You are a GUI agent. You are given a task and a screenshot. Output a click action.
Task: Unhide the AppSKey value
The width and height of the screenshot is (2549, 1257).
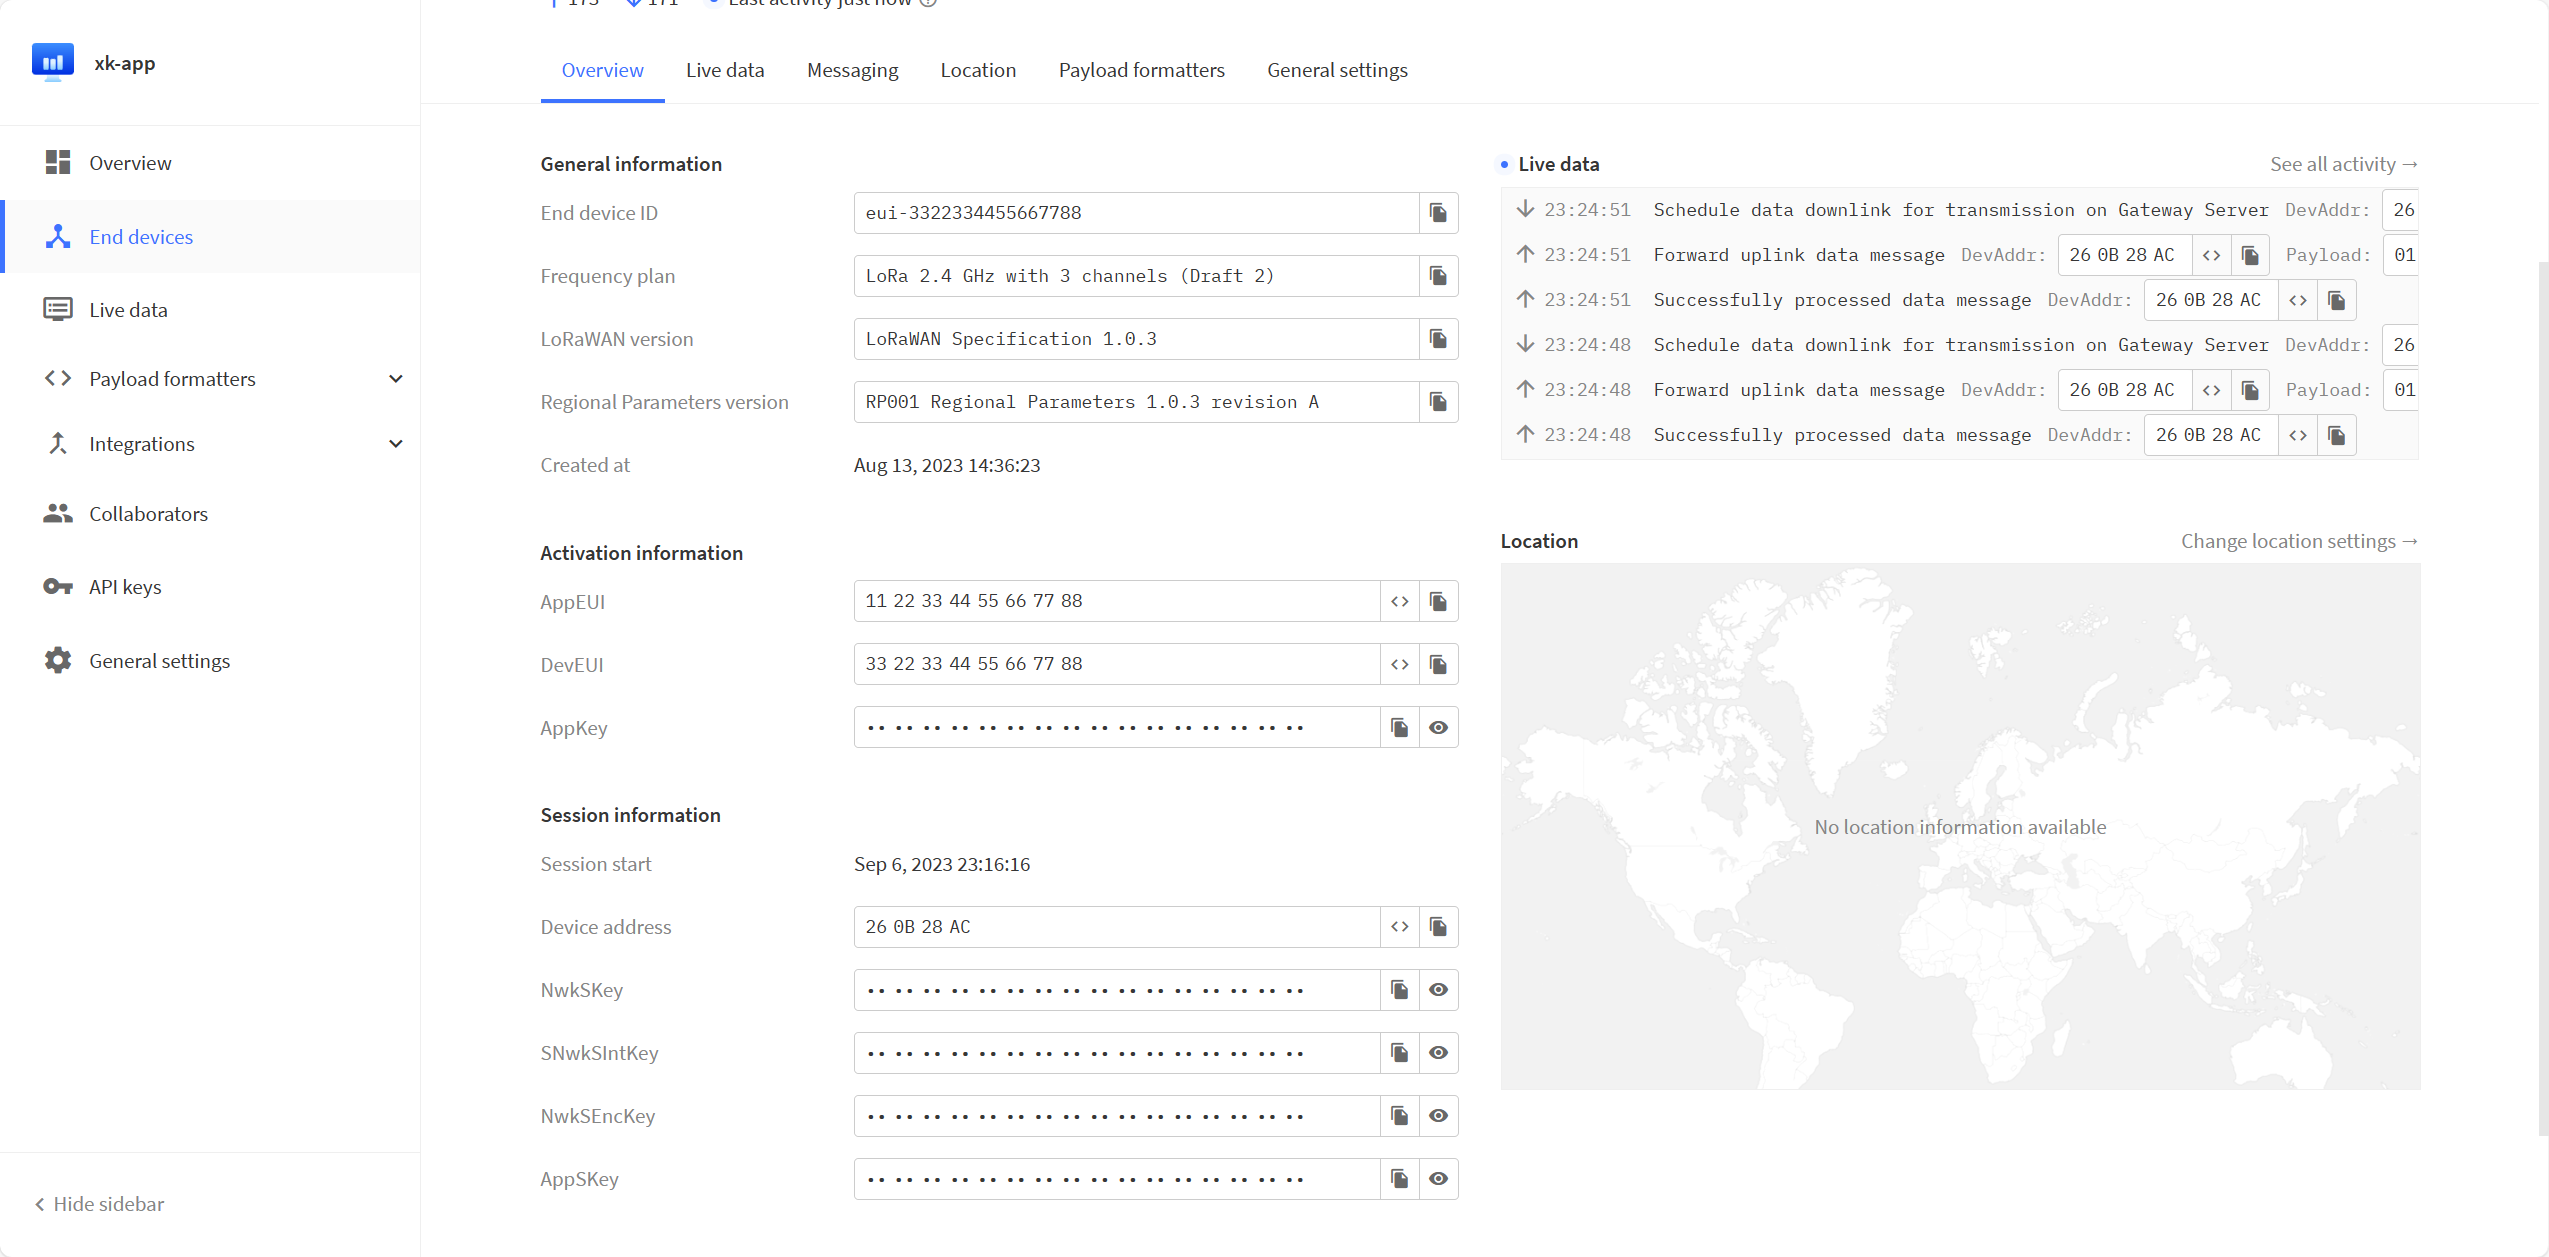point(1438,1179)
